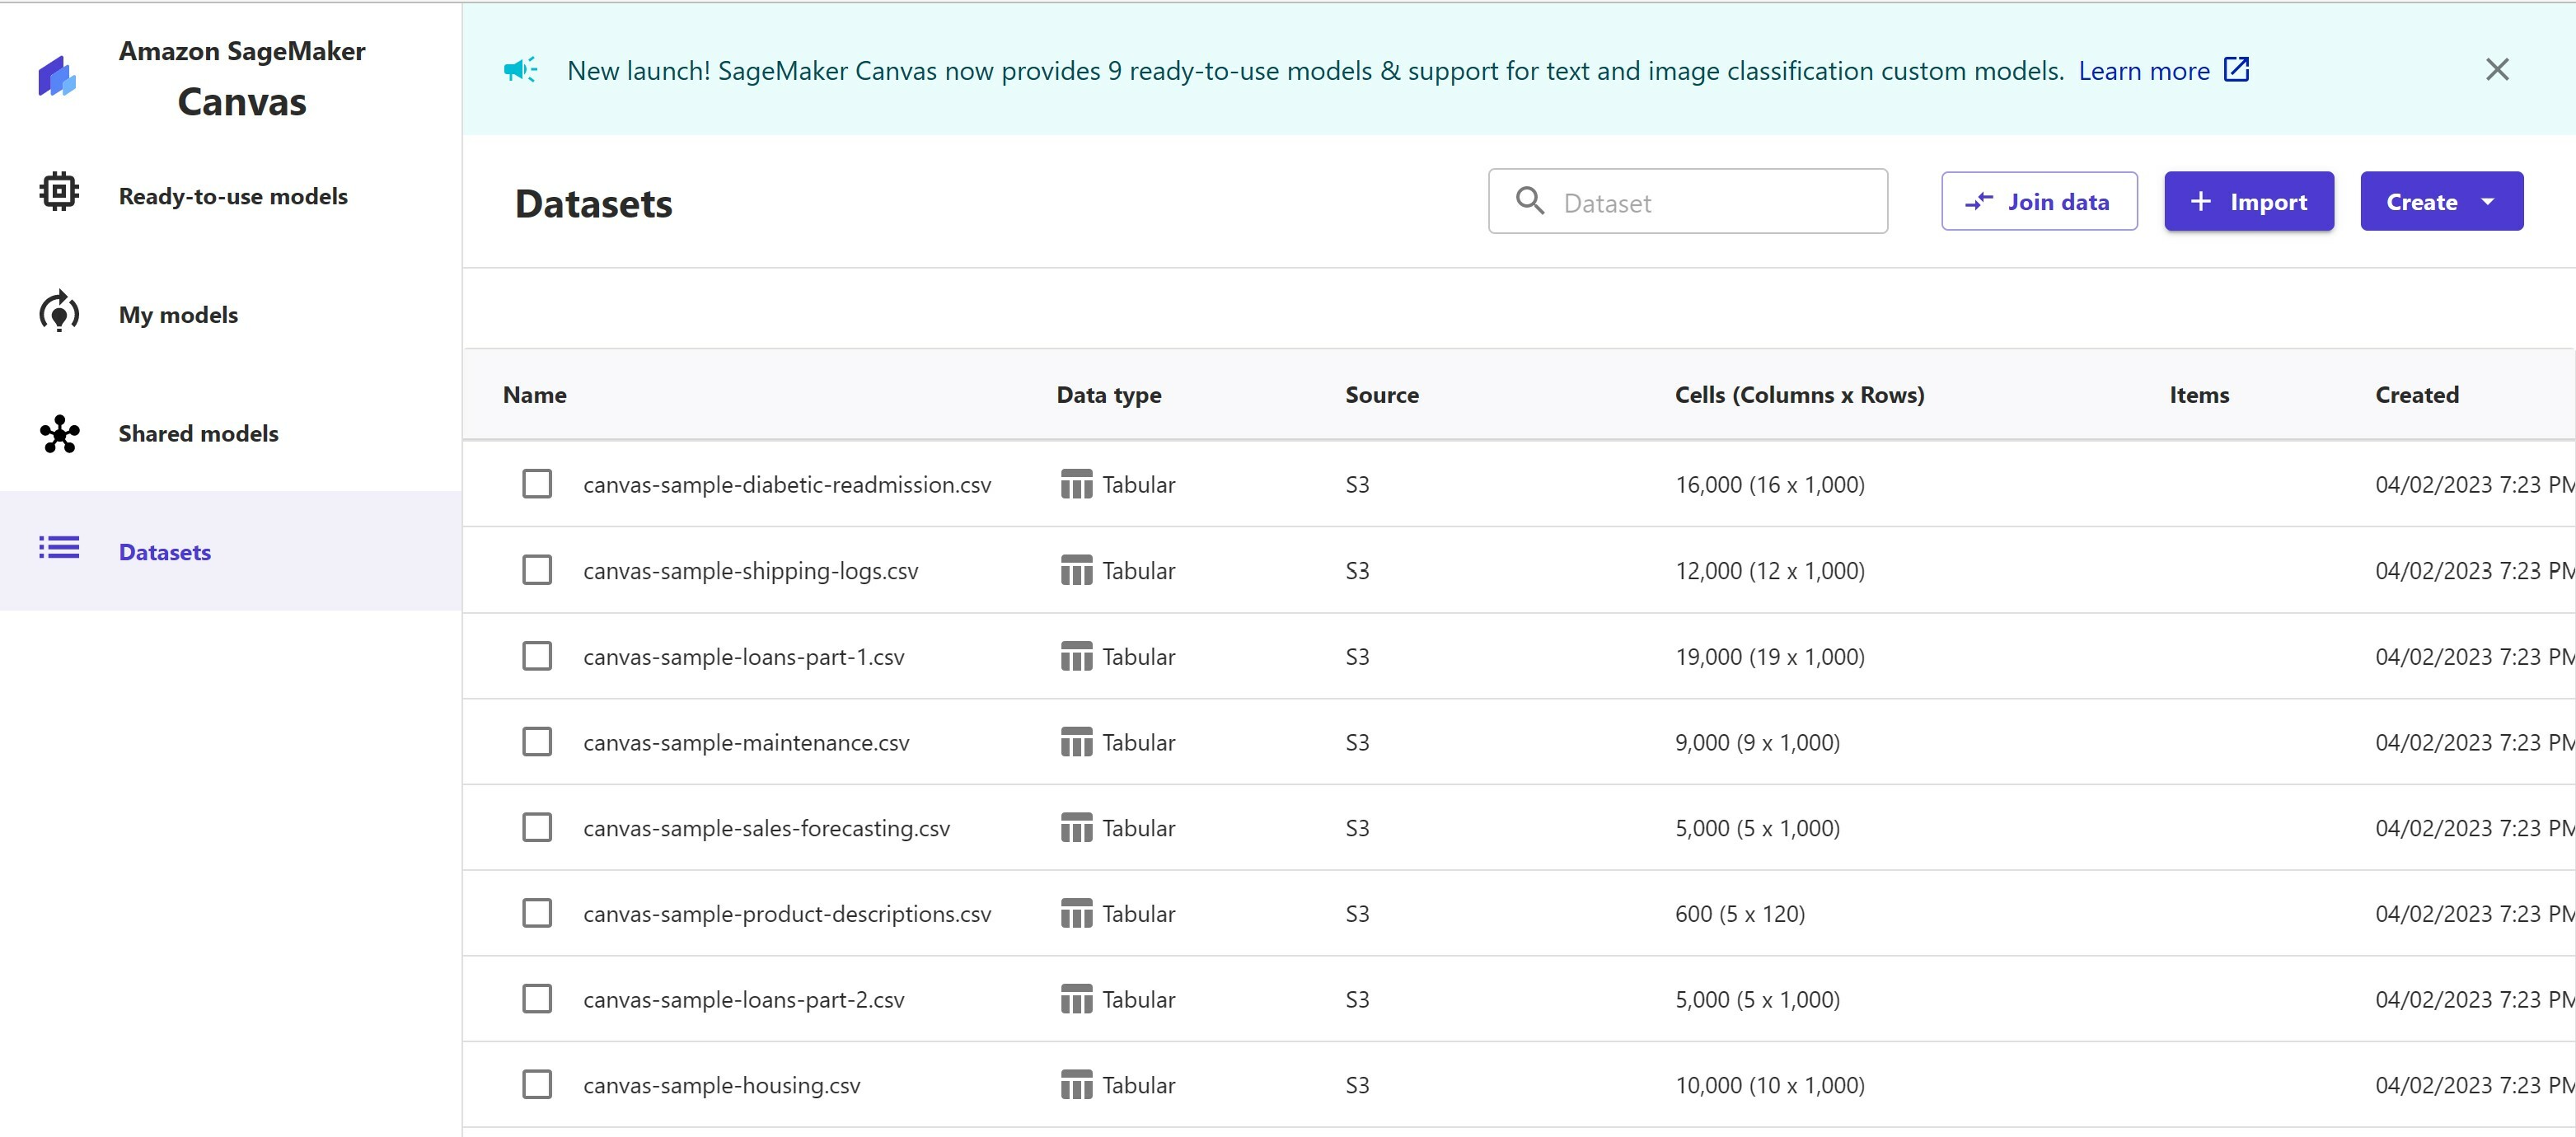The image size is (2576, 1137).
Task: Dismiss the New launch banner
Action: [x=2497, y=70]
